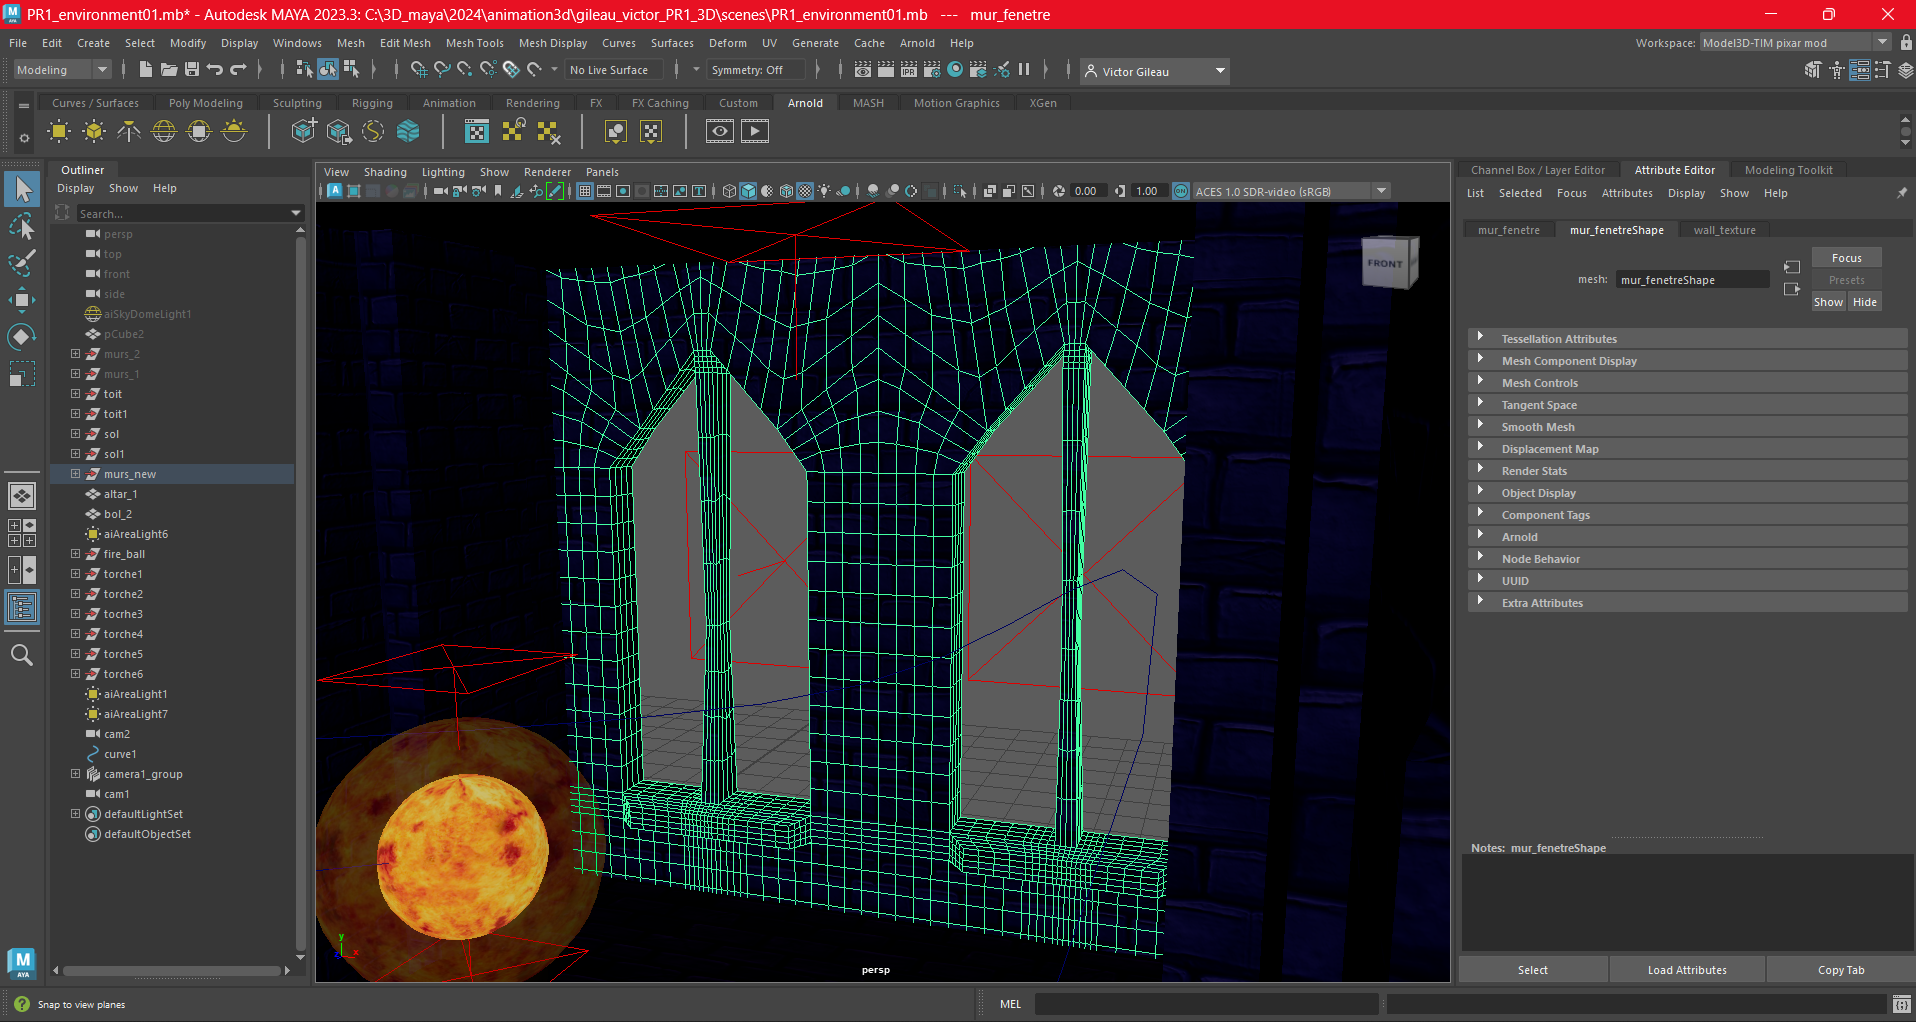Viewport: 1916px width, 1022px height.
Task: Switch to the Poly Modeling shelf tab
Action: coord(205,103)
